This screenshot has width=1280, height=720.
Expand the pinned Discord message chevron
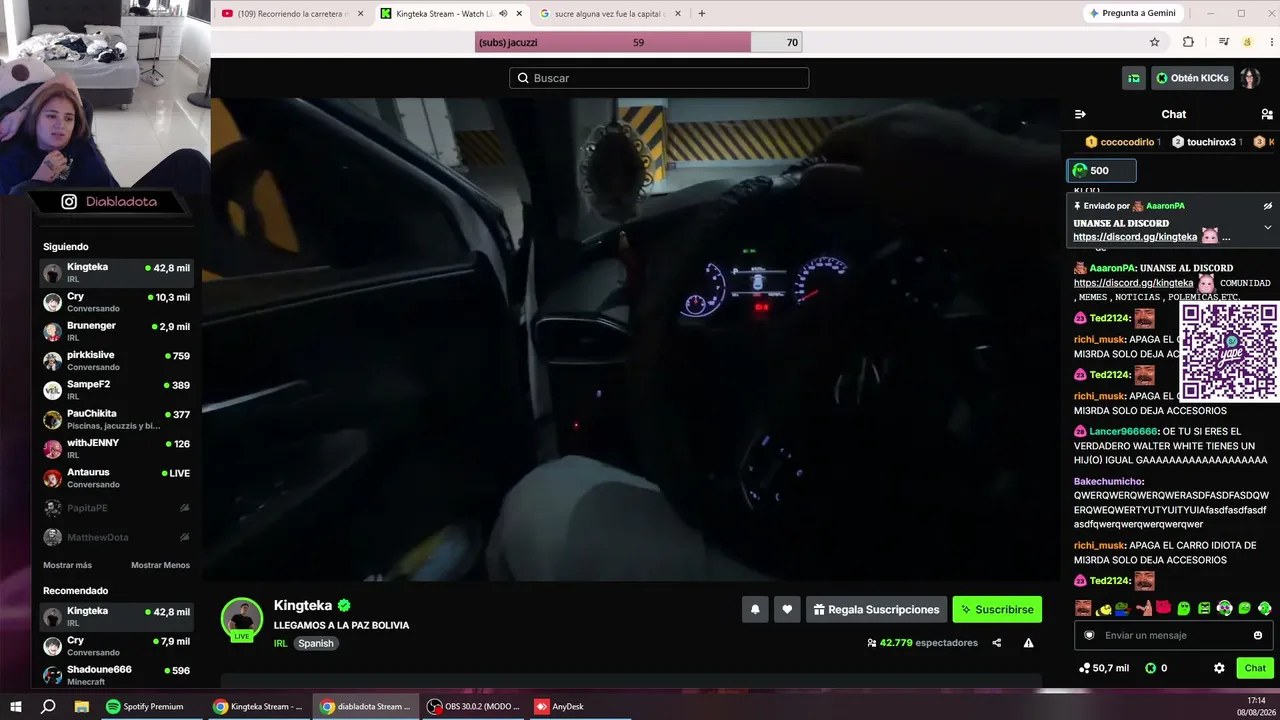click(1268, 227)
